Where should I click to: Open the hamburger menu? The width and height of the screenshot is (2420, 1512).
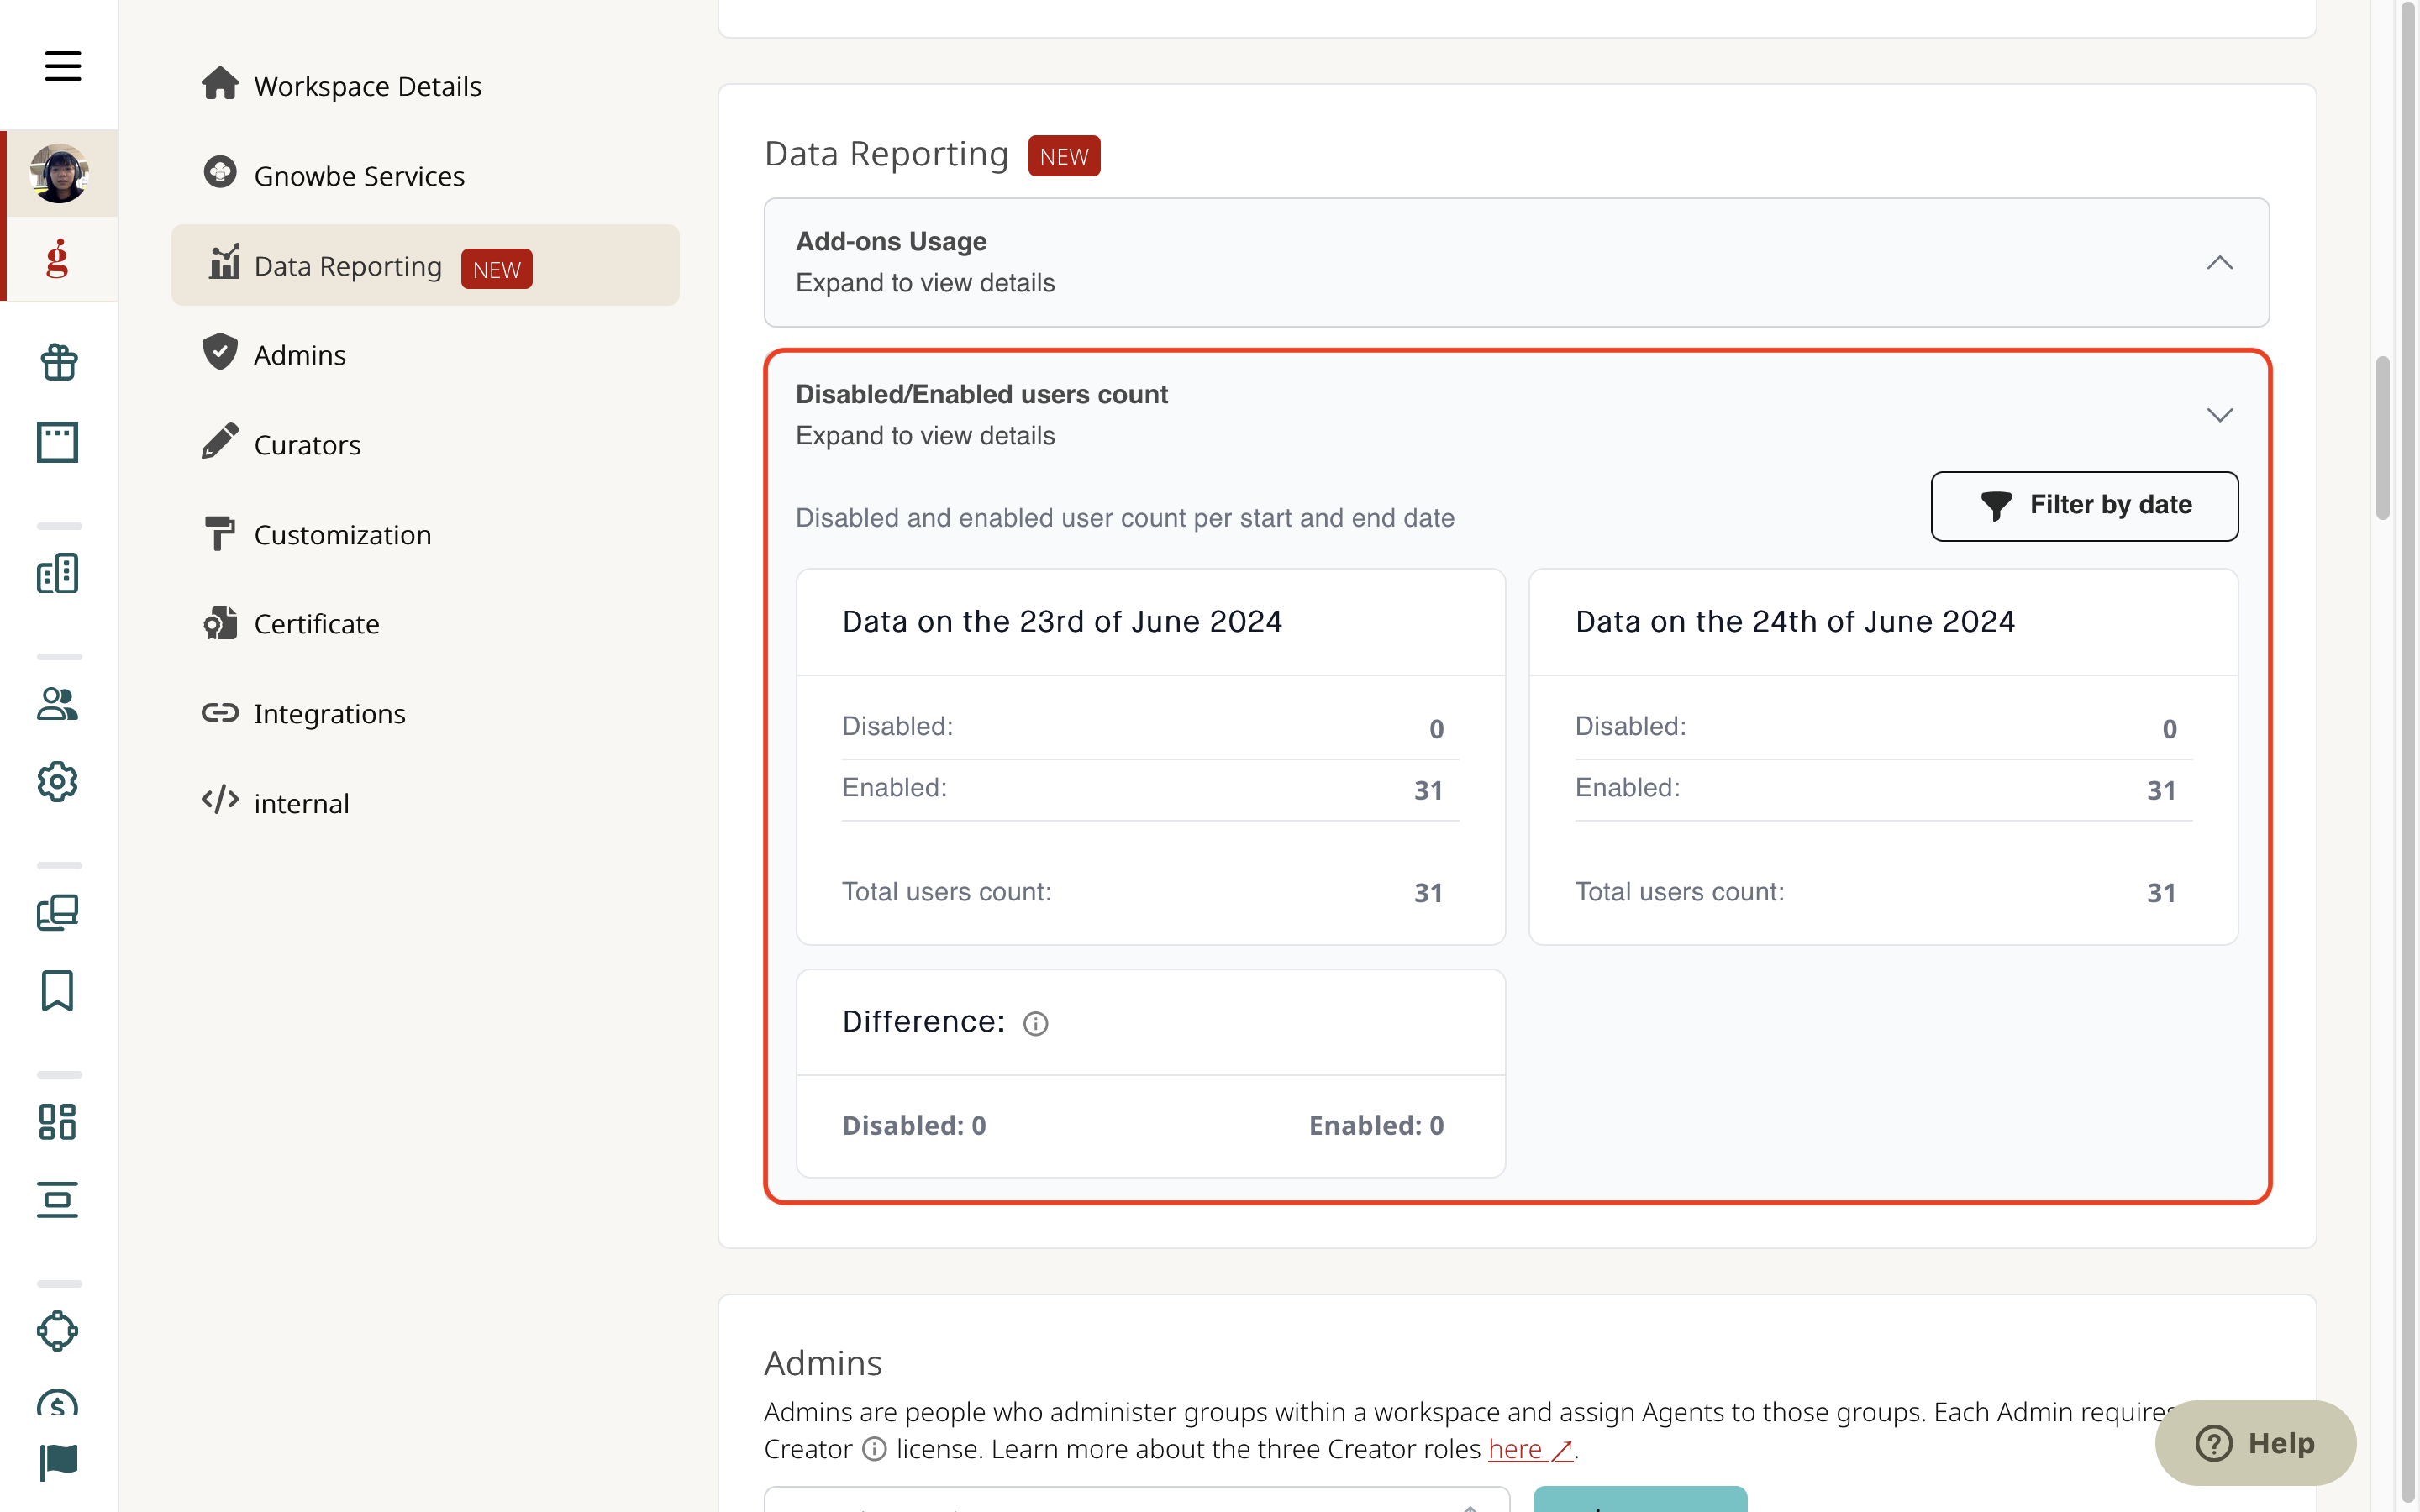click(x=62, y=66)
